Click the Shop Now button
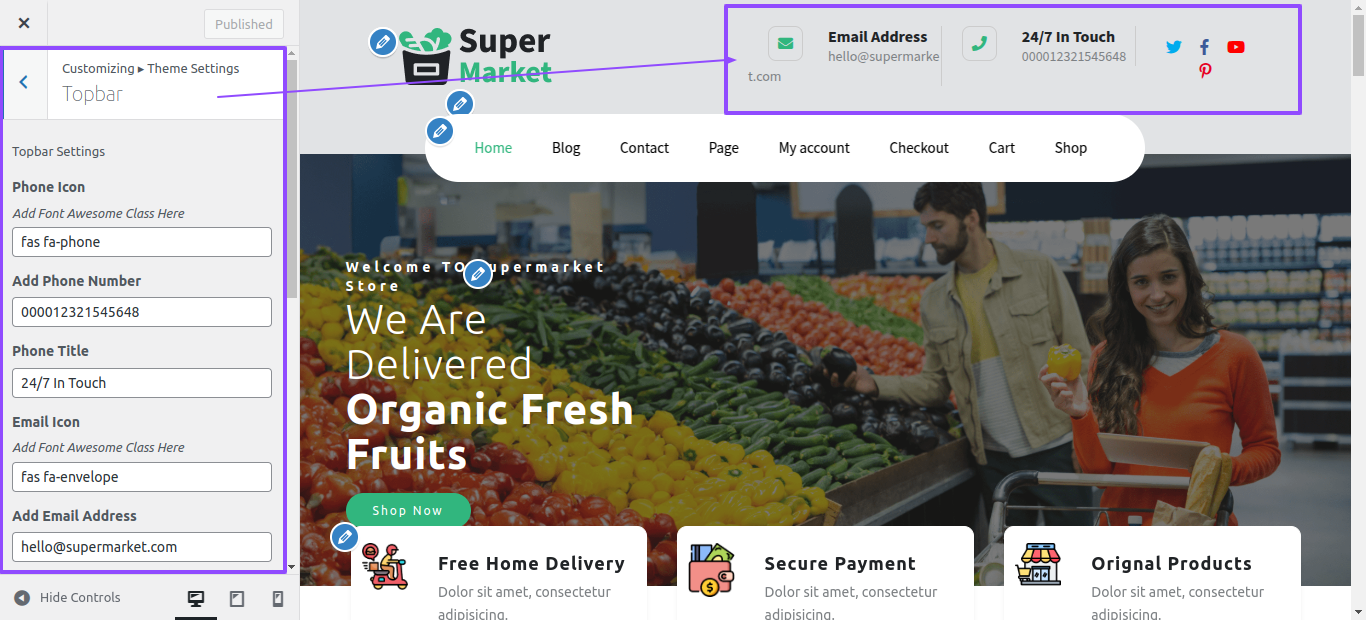The image size is (1366, 620). point(408,510)
